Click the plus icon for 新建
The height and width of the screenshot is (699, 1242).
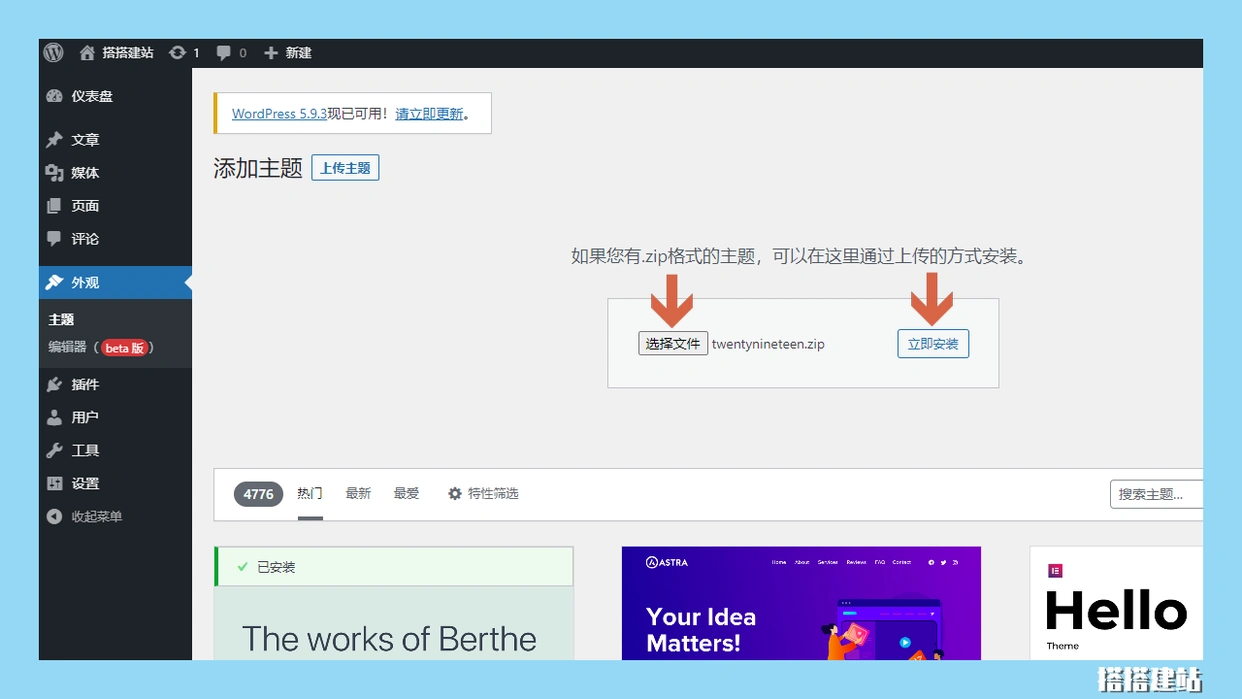tap(271, 53)
